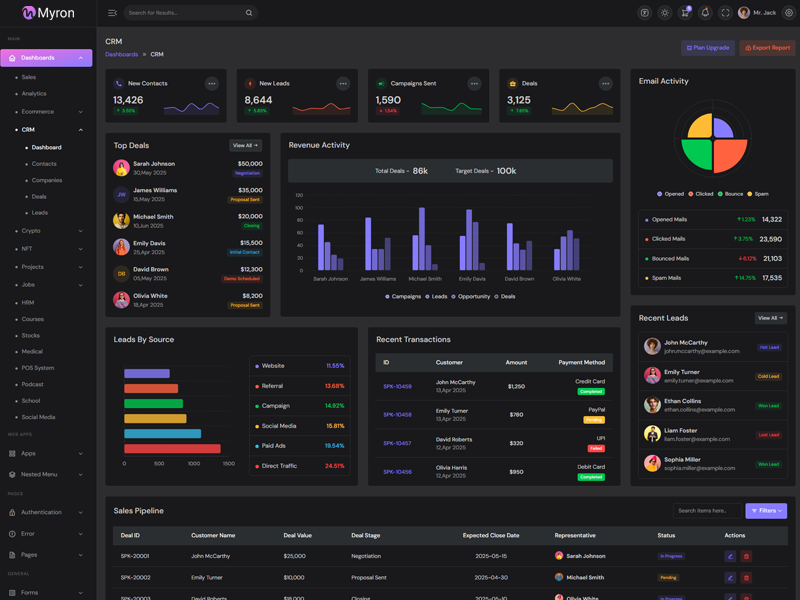Click the Export Report button

pyautogui.click(x=767, y=48)
